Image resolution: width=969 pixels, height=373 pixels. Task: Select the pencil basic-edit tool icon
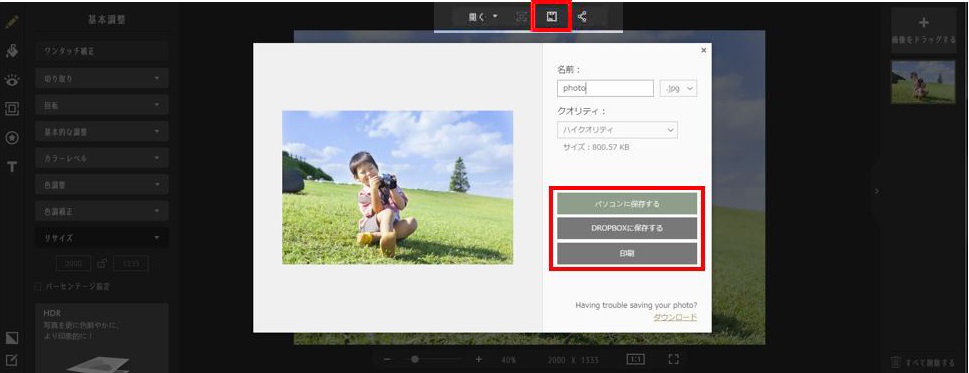(12, 22)
